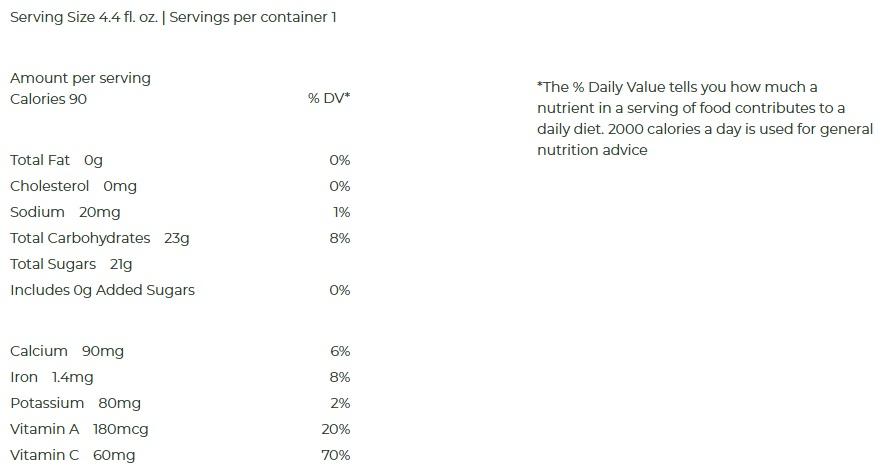Click the Serving Size 4.4 fl. oz. text
Image resolution: width=890 pixels, height=474 pixels.
click(x=84, y=18)
